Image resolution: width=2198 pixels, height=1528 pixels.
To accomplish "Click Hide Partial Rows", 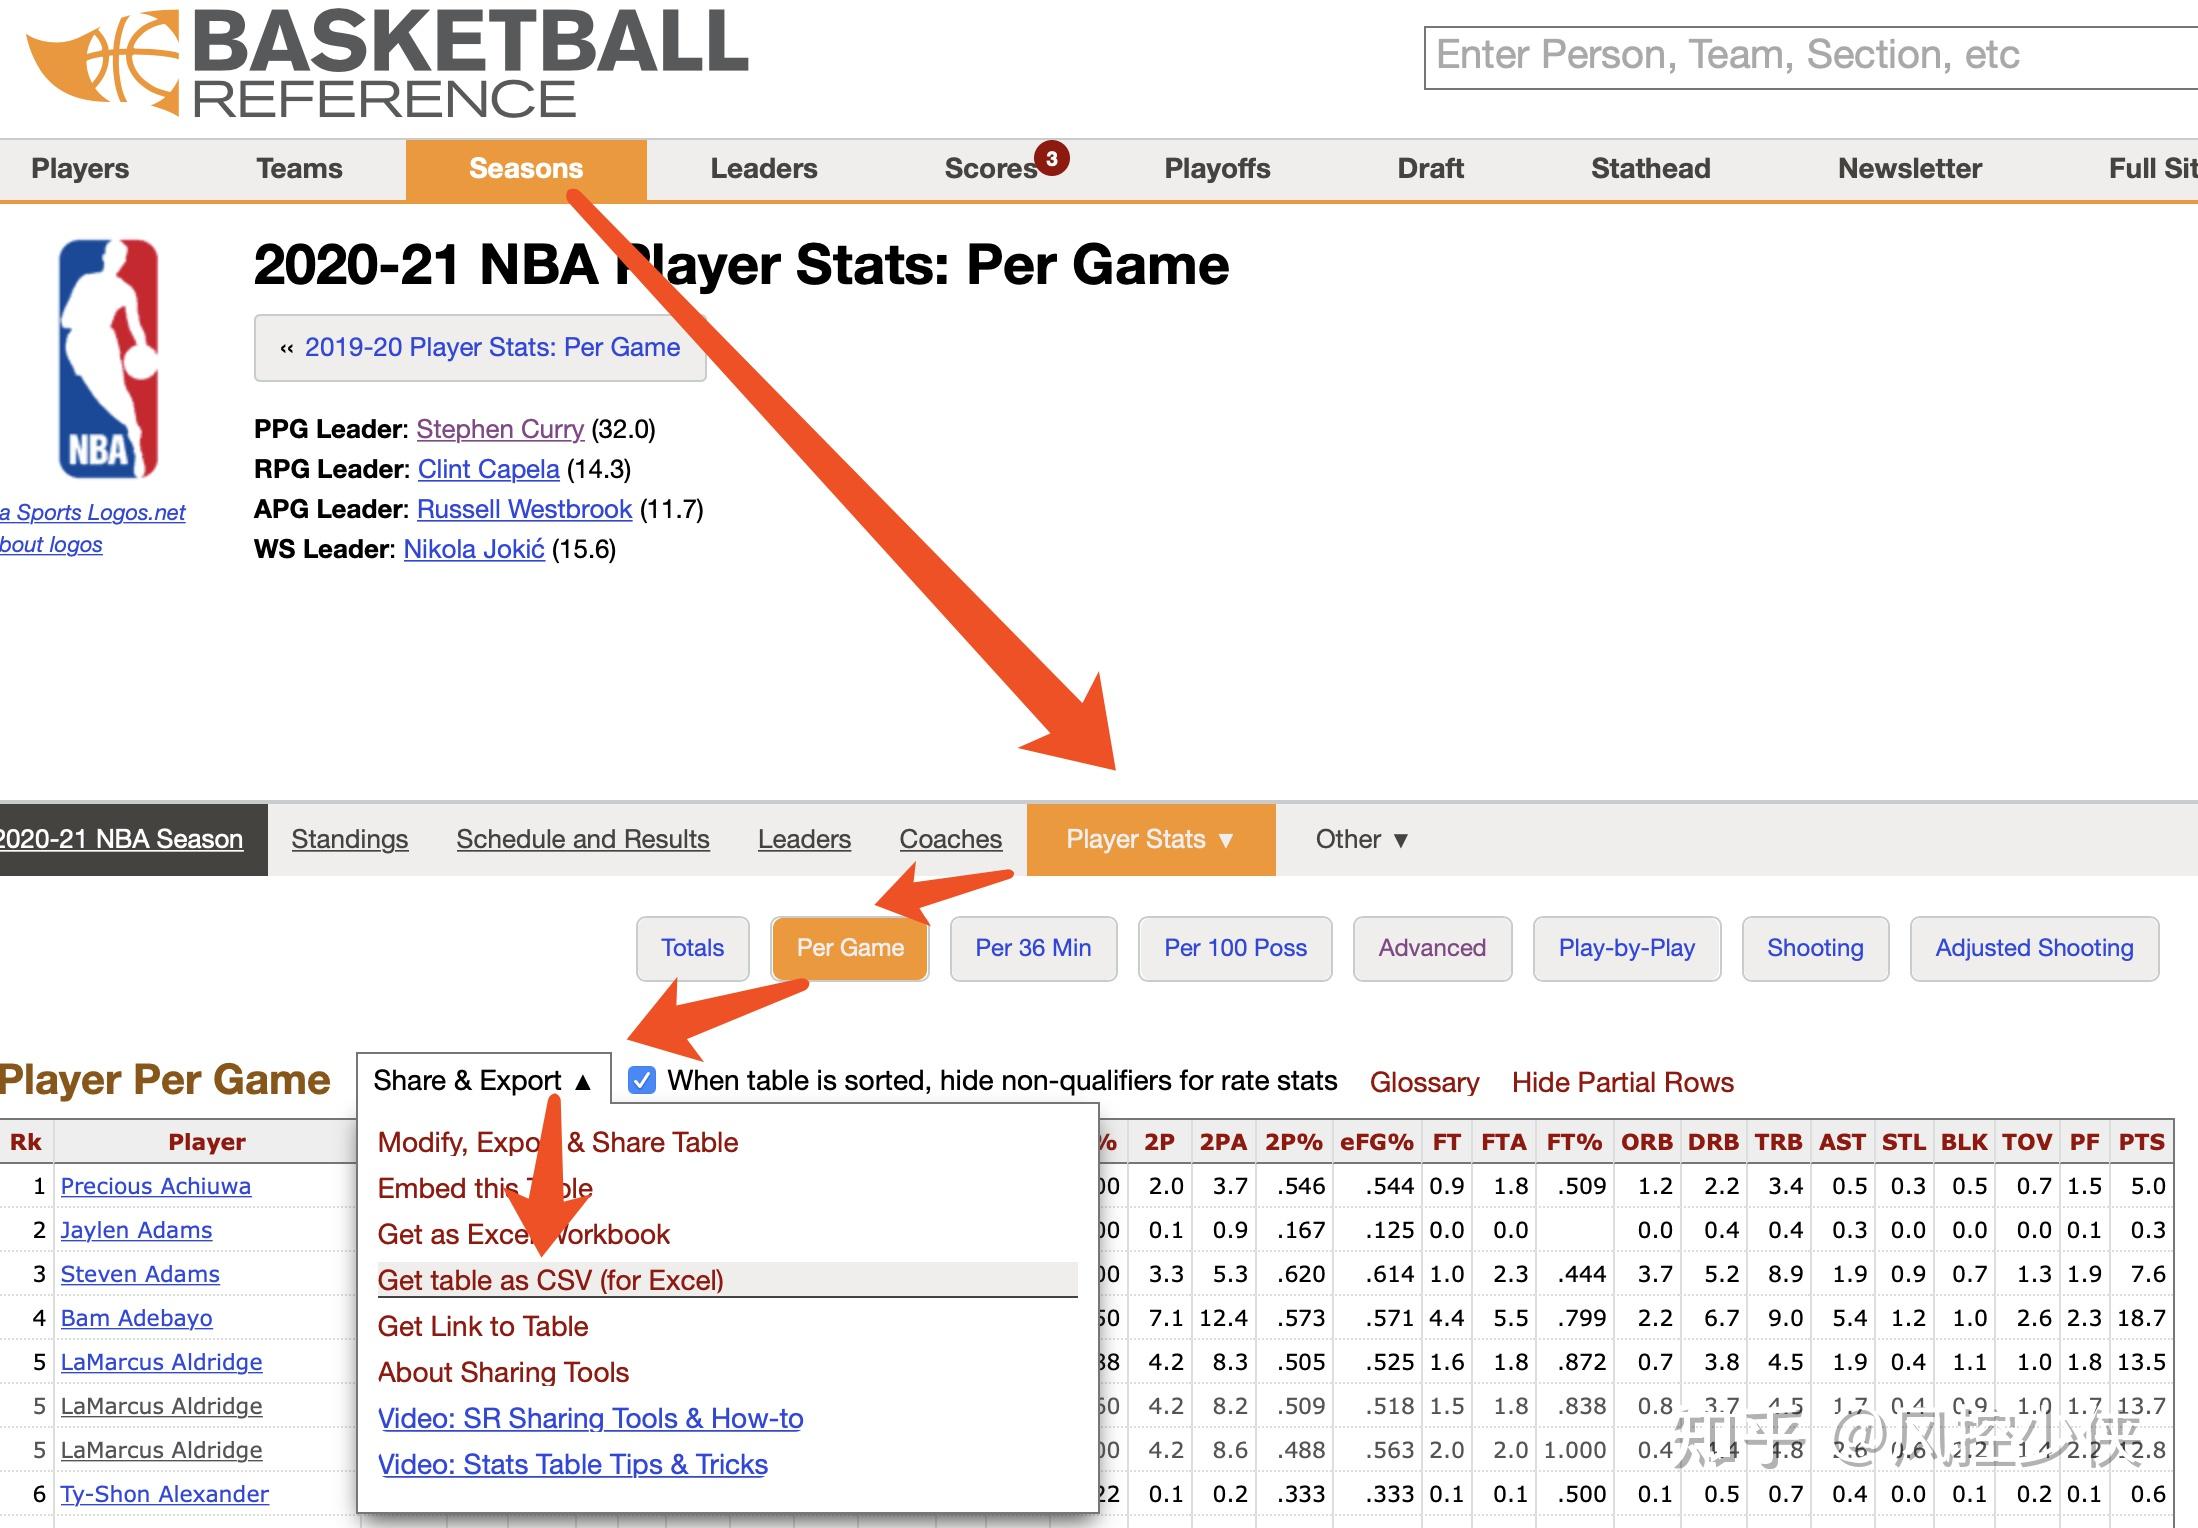I will tap(1622, 1082).
